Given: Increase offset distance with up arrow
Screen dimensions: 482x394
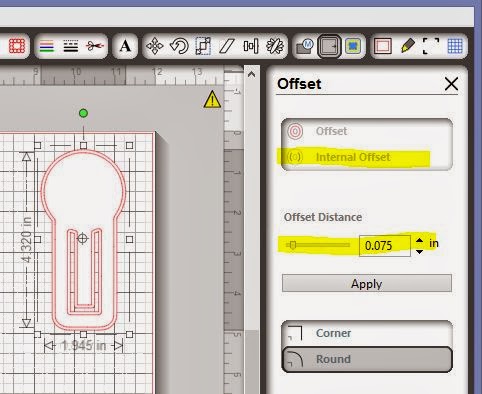Looking at the screenshot, I should 420,240.
